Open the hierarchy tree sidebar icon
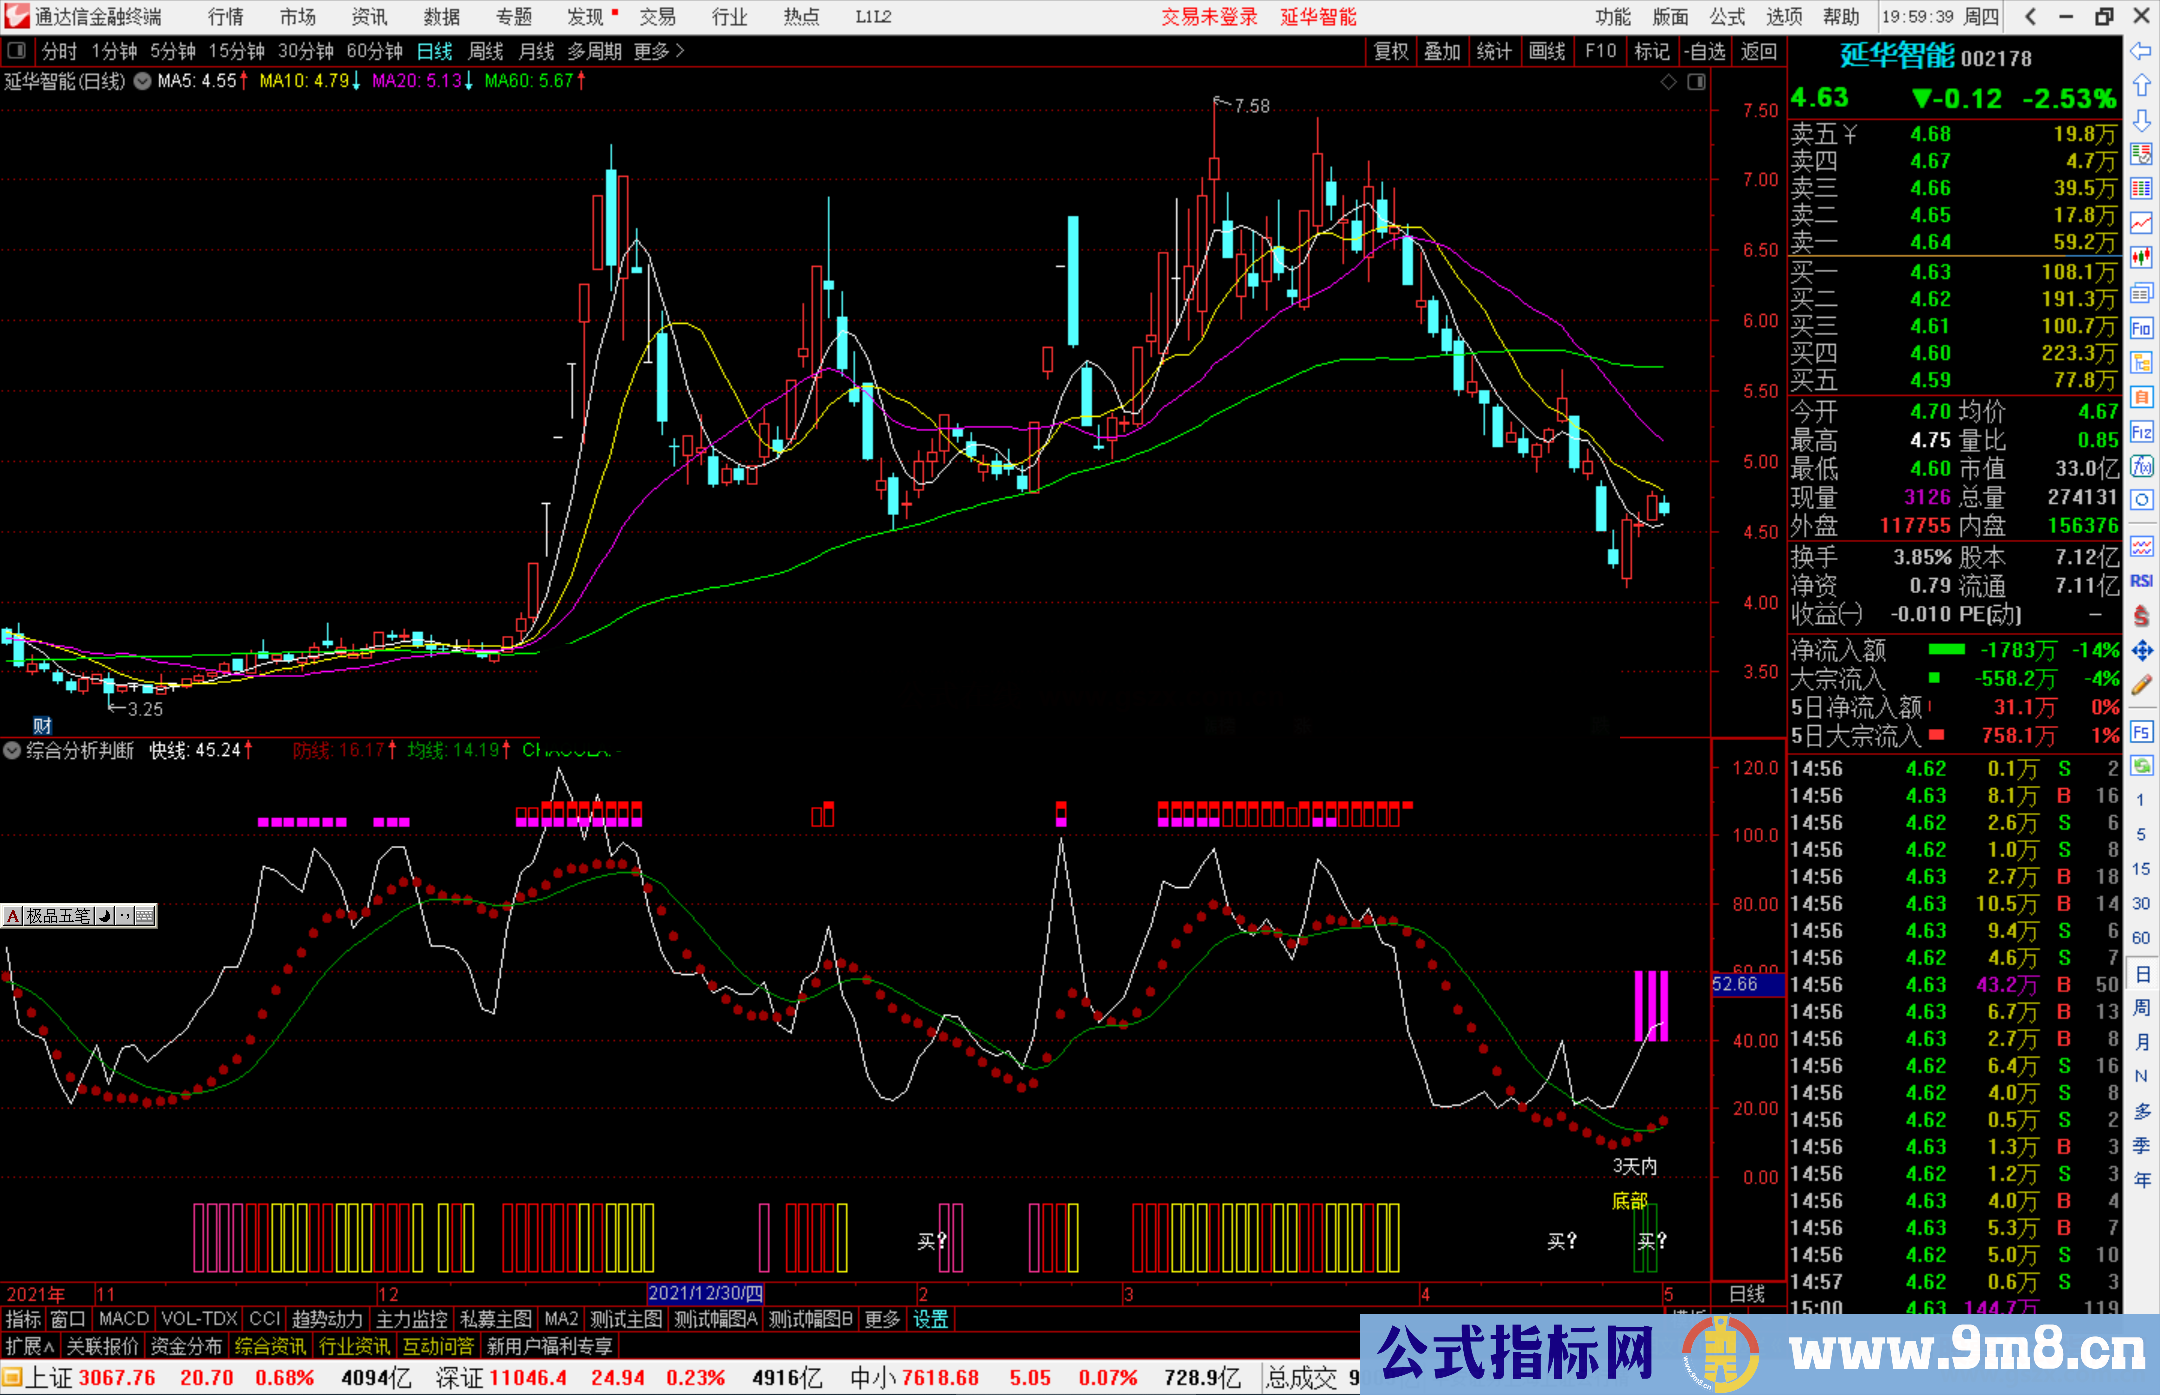2160x1395 pixels. pyautogui.click(x=2141, y=362)
